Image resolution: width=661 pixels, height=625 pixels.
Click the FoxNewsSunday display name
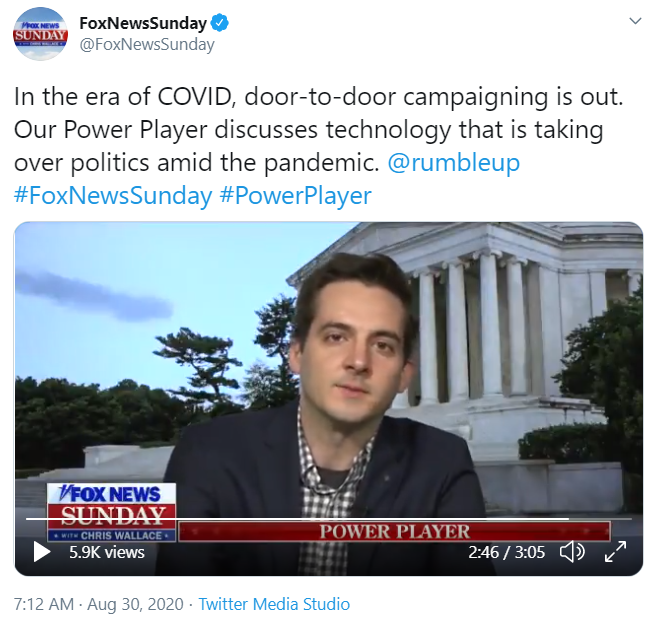[143, 23]
